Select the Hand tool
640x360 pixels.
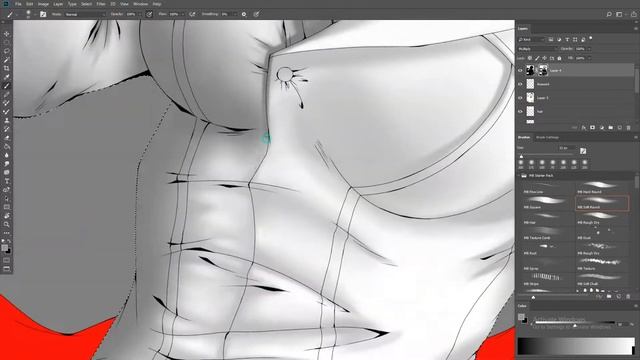point(7,216)
